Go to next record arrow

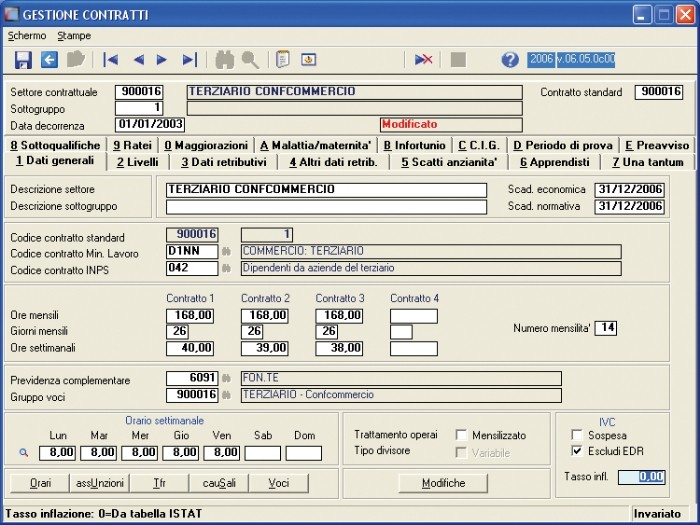pos(162,59)
